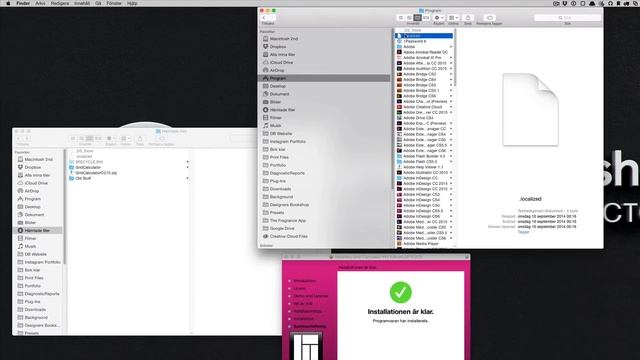Viewport: 640px width, 360px height.
Task: Click the Program column vertical scrollbar
Action: (455, 57)
